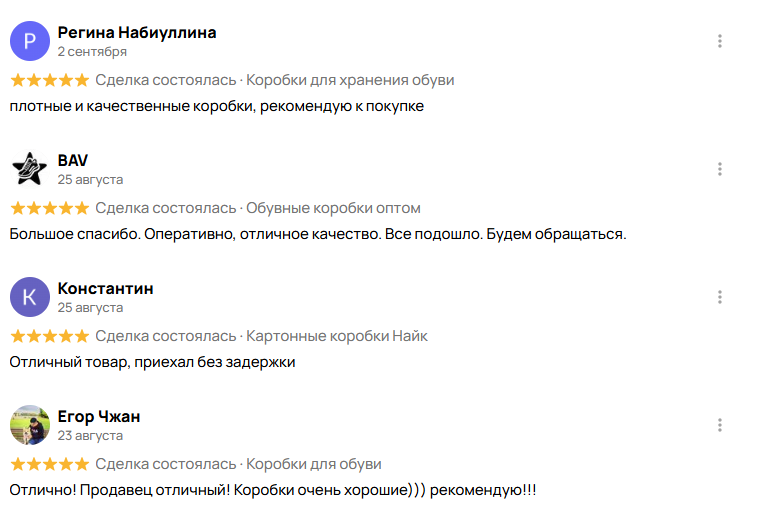This screenshot has height=517, width=757.
Task: Open listing «Коробки для хранения обуви»
Action: pyautogui.click(x=350, y=80)
